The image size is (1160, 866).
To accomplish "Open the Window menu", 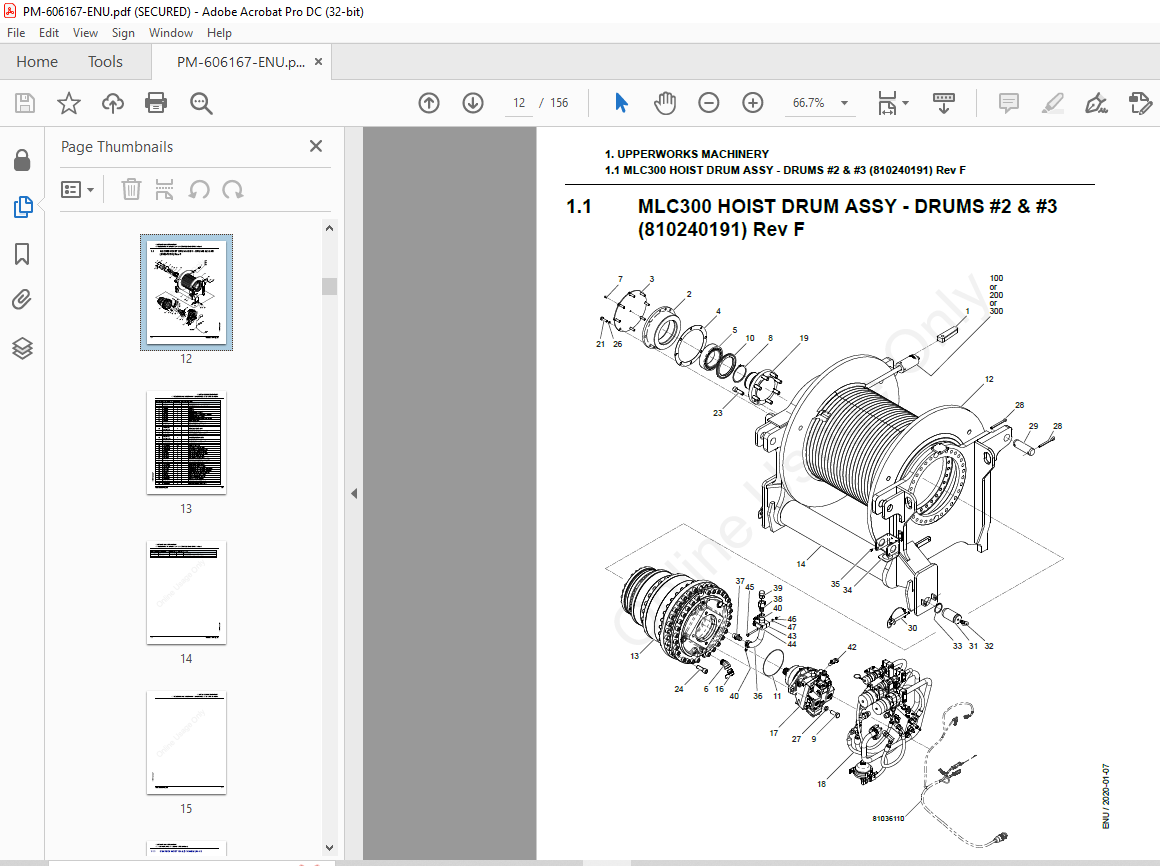I will [171, 33].
